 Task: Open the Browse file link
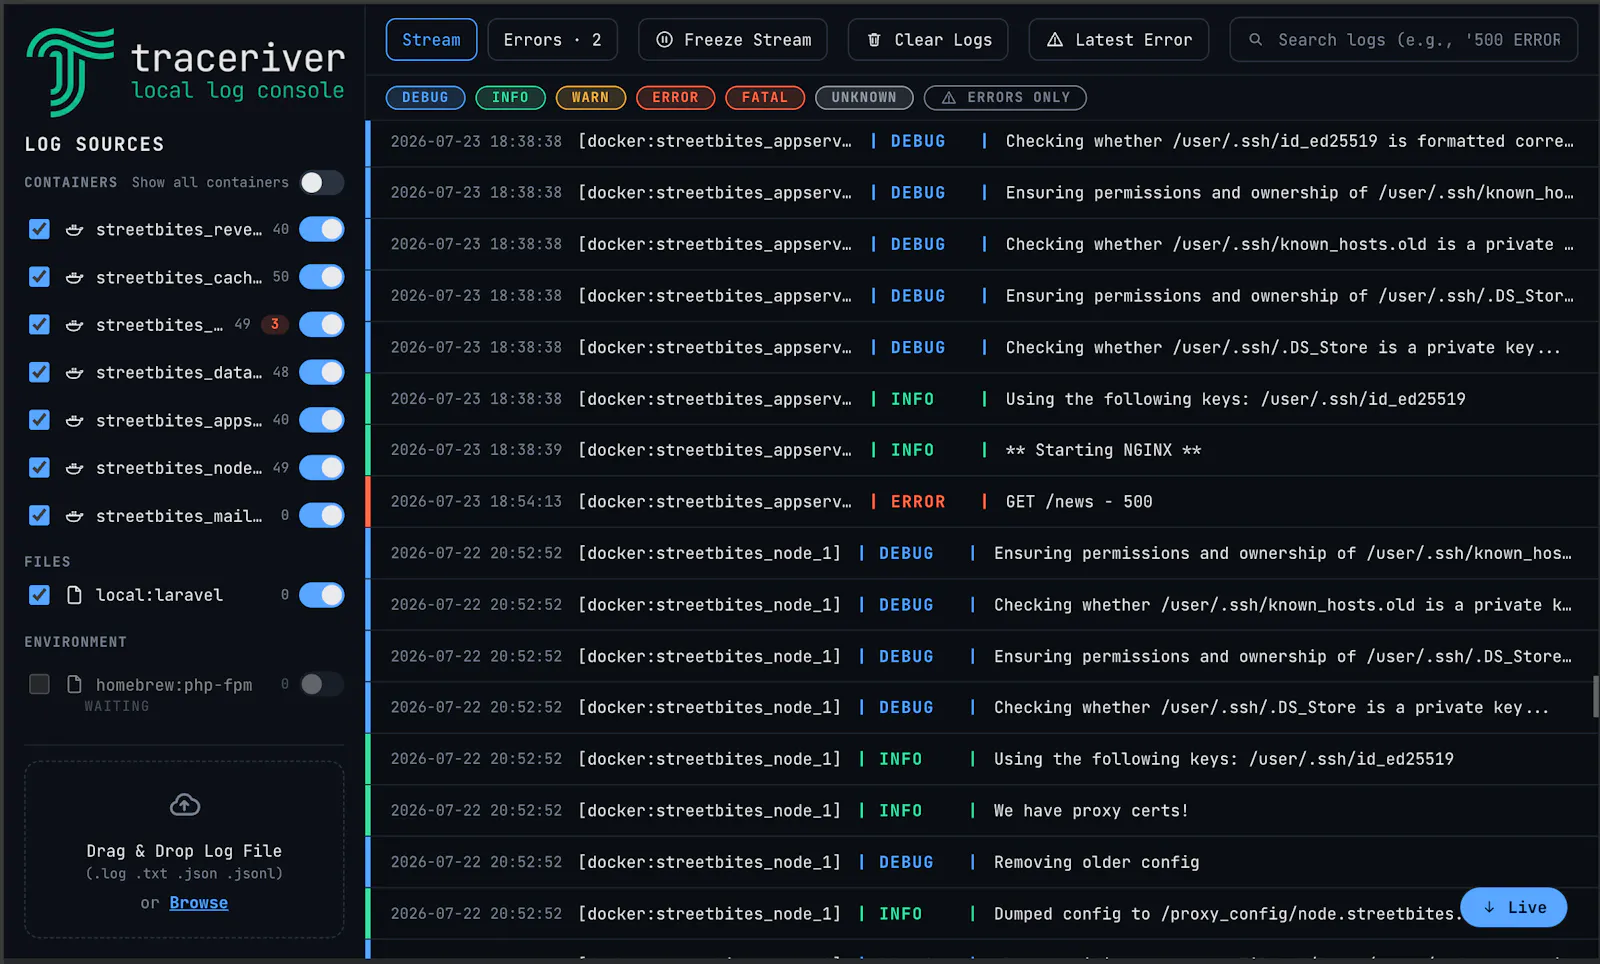click(x=198, y=902)
